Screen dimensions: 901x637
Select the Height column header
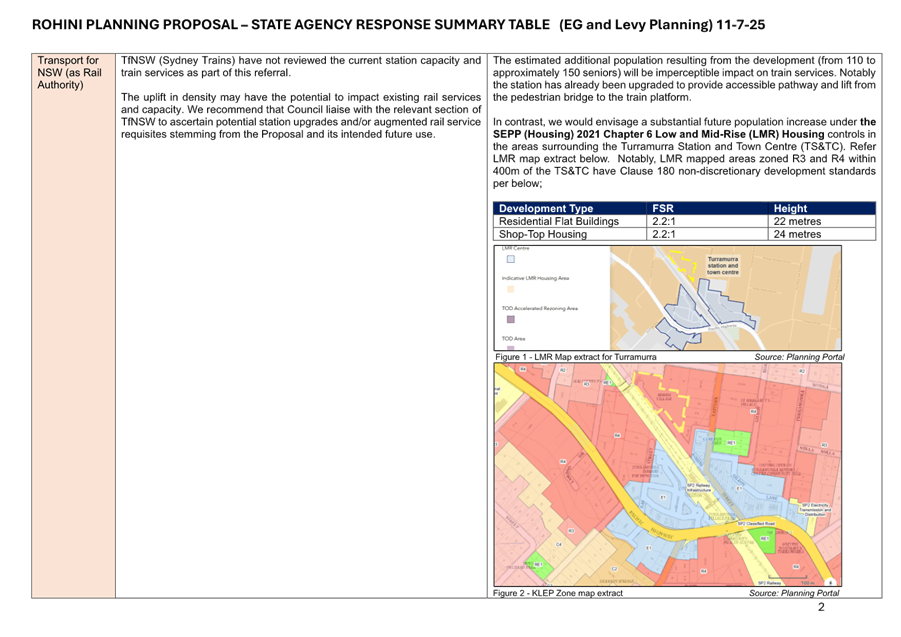[x=790, y=209]
